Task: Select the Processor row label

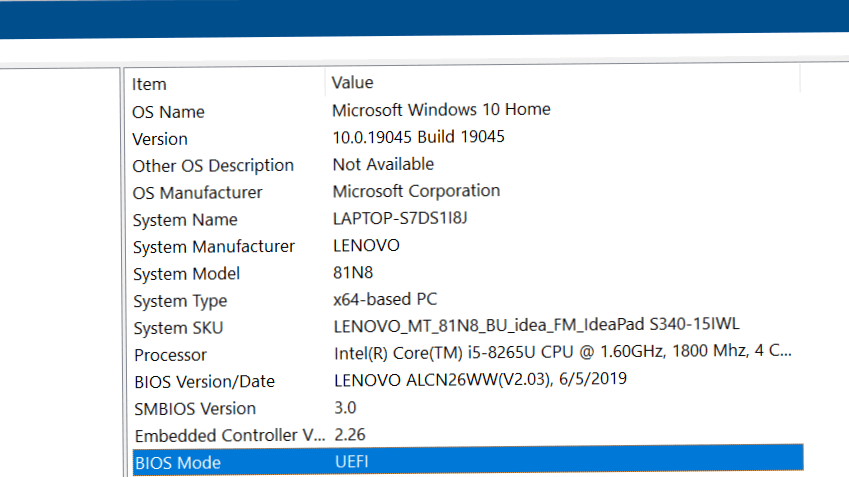Action: 171,355
